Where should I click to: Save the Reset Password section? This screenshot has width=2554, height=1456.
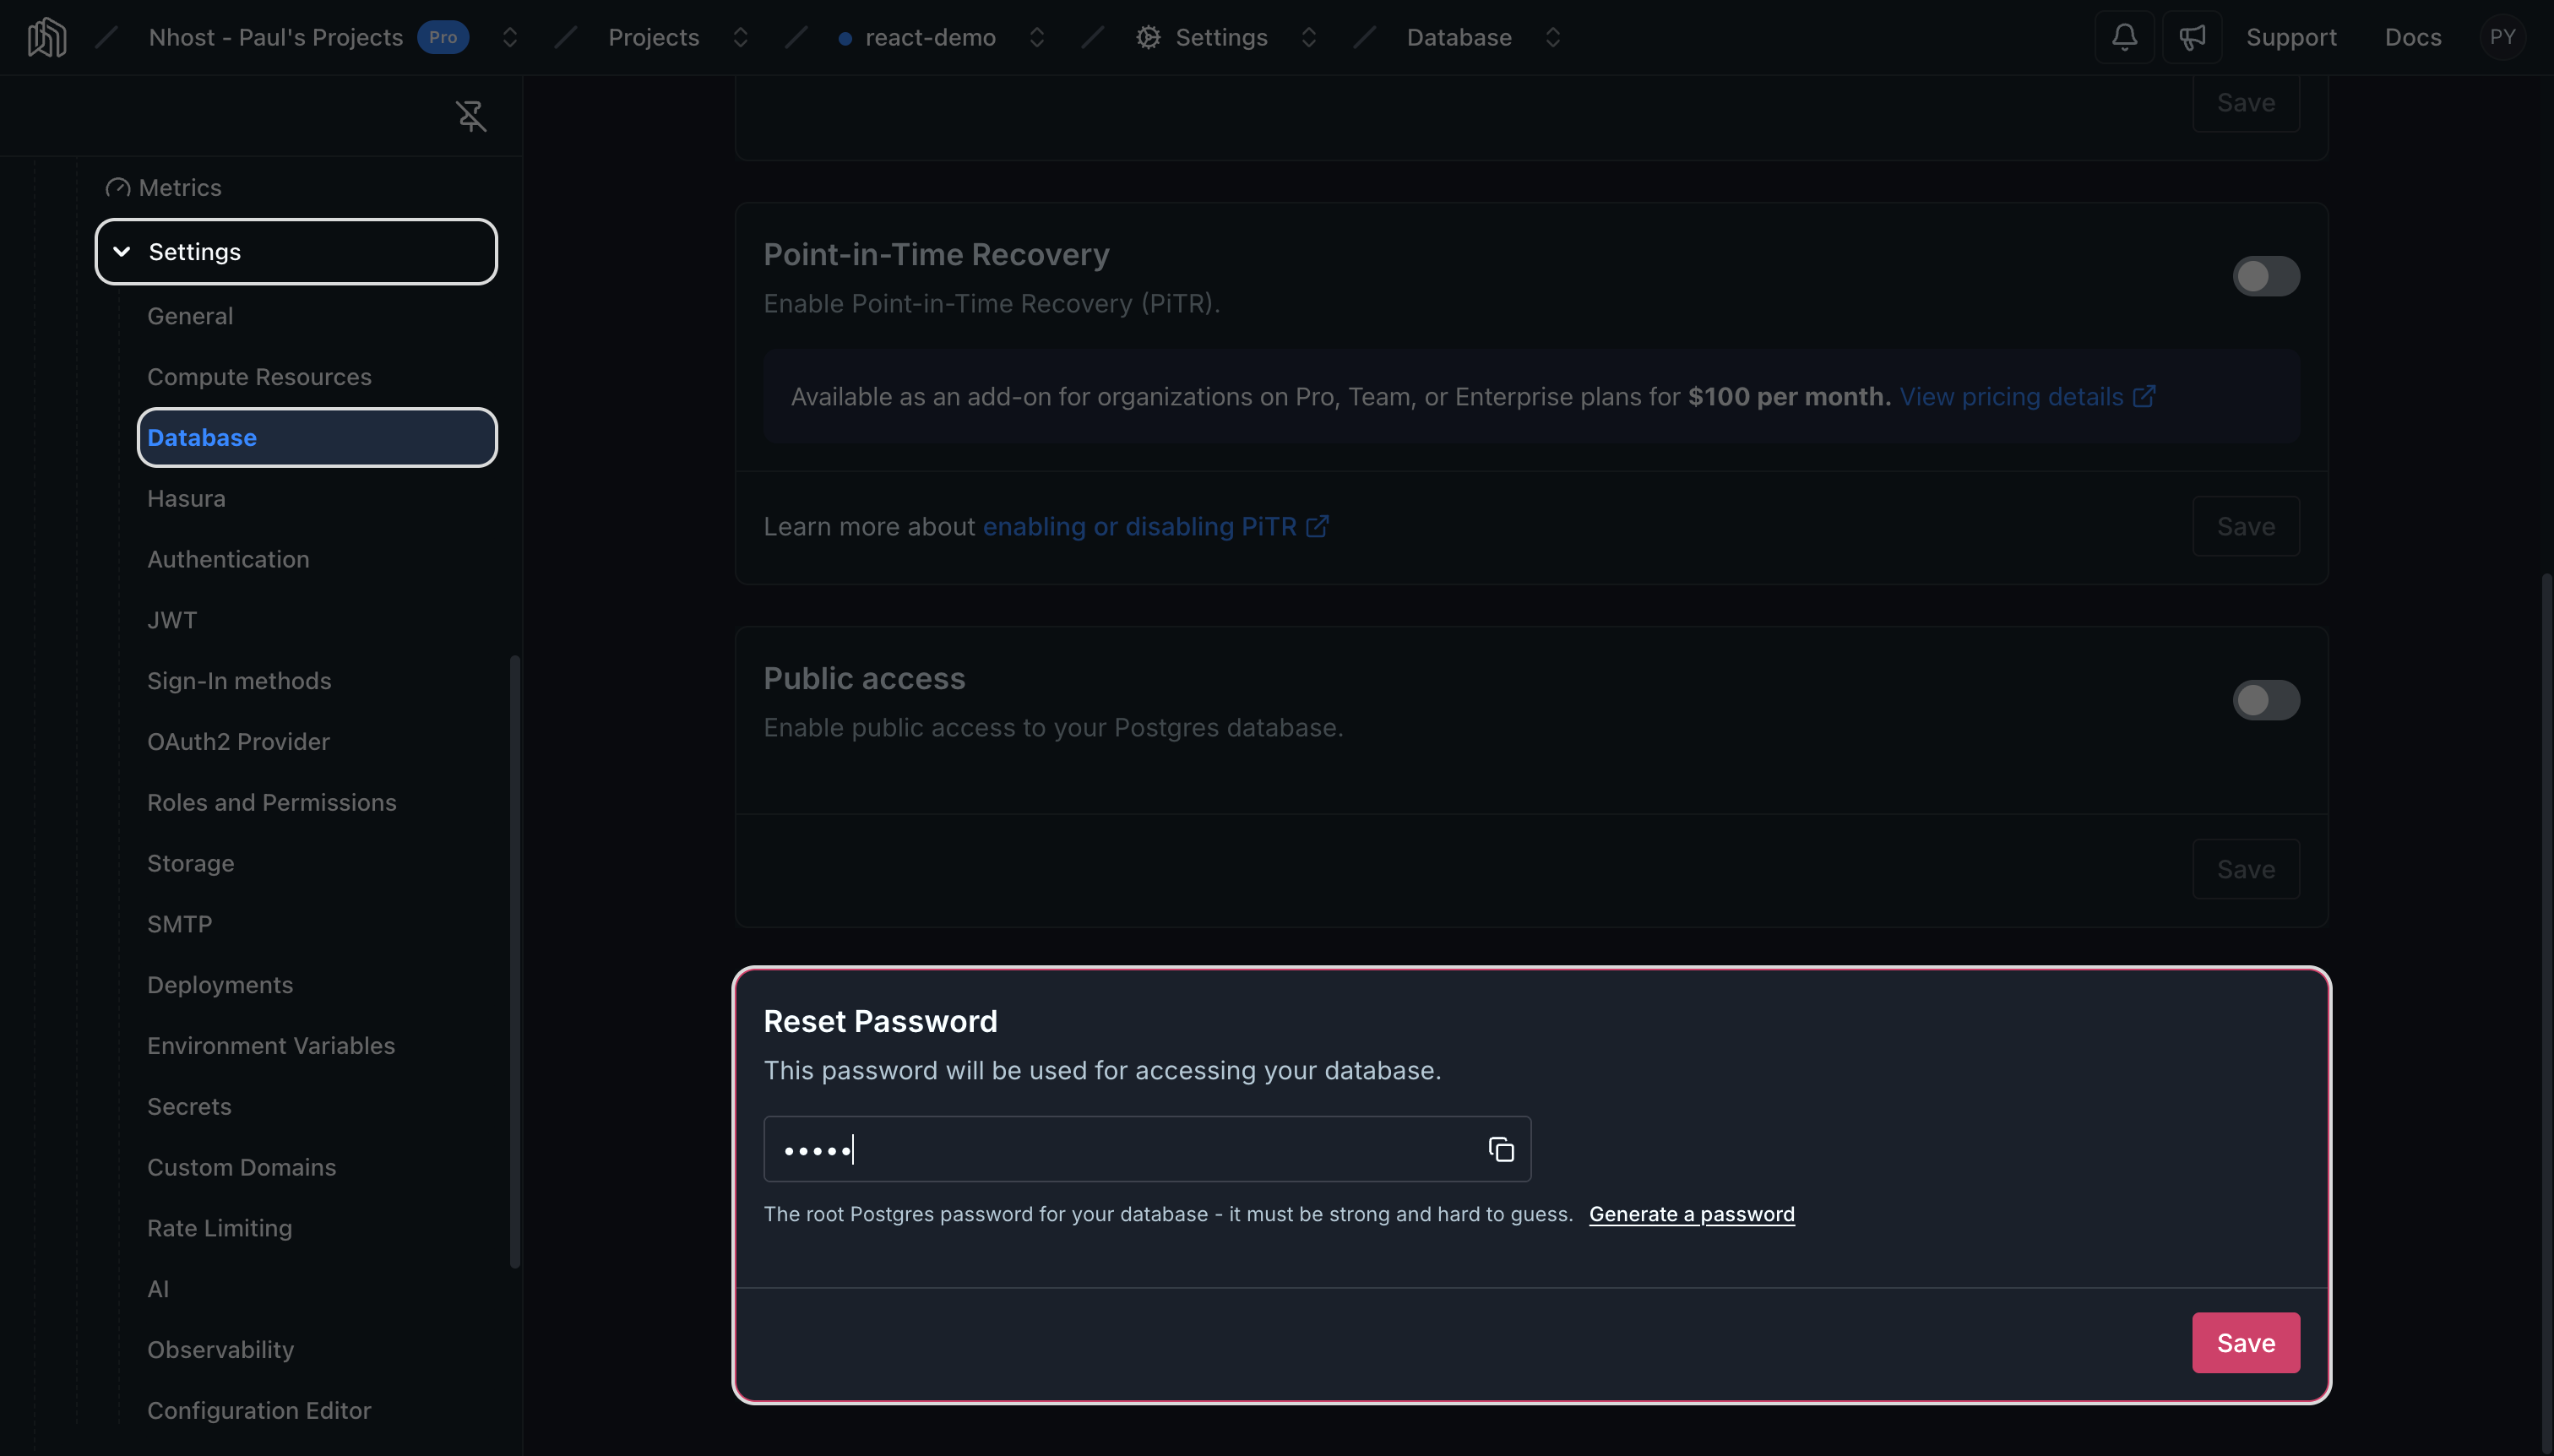point(2245,1343)
